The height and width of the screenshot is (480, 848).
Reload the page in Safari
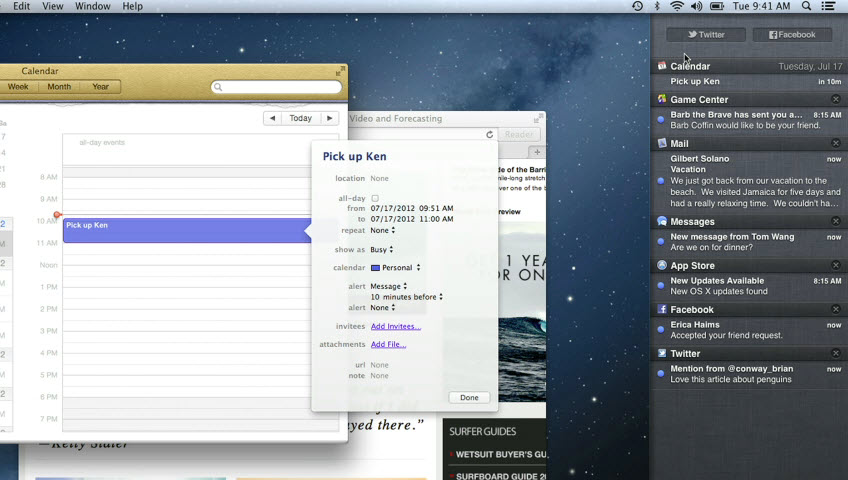(490, 134)
